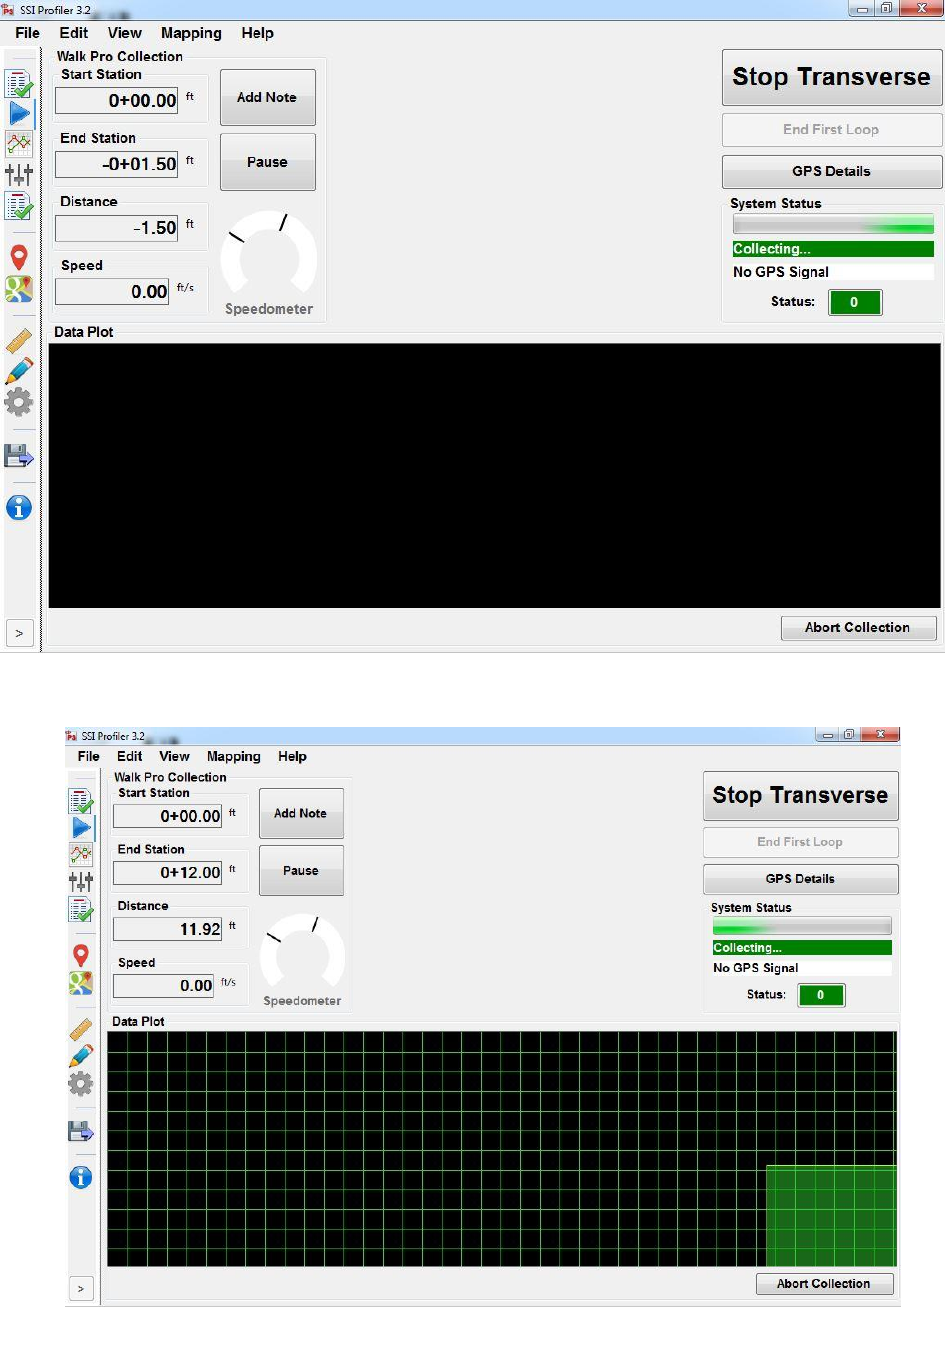
Task: Open the Edit menu in the blank-plot window
Action: [x=73, y=33]
